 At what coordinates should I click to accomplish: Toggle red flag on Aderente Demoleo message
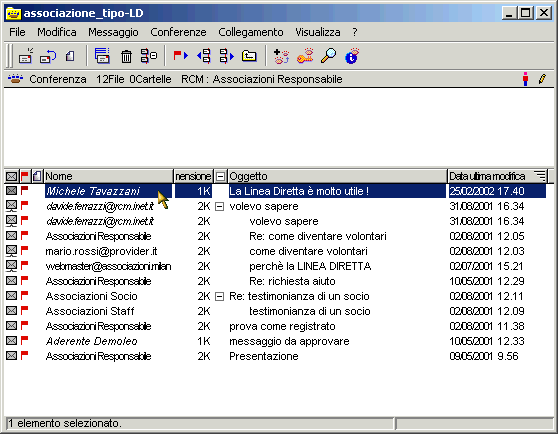24,340
